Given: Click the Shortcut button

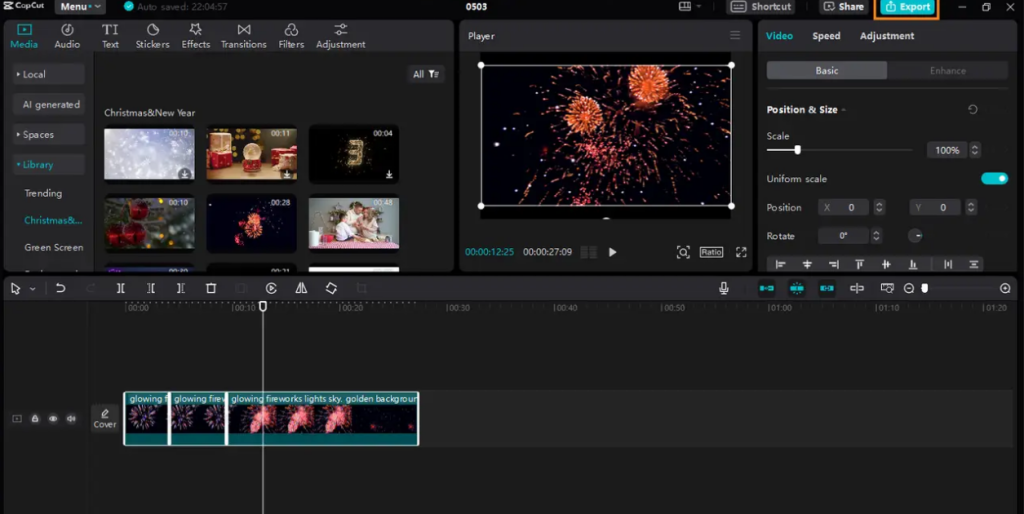Looking at the screenshot, I should [x=761, y=7].
